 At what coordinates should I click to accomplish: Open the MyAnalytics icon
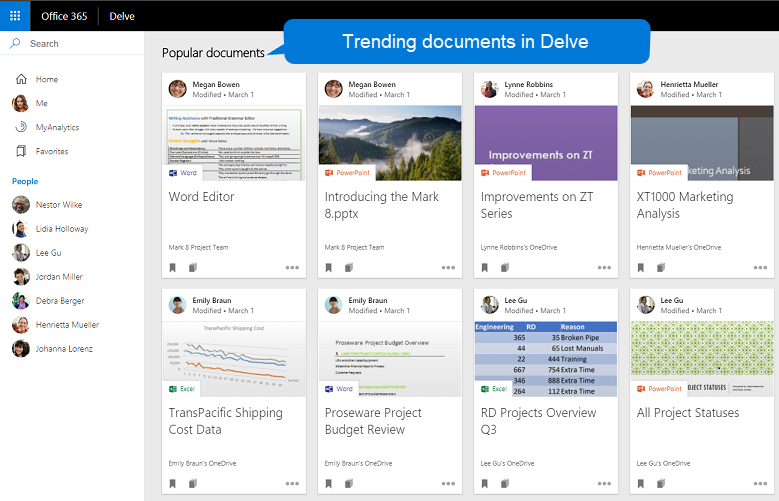tap(21, 127)
